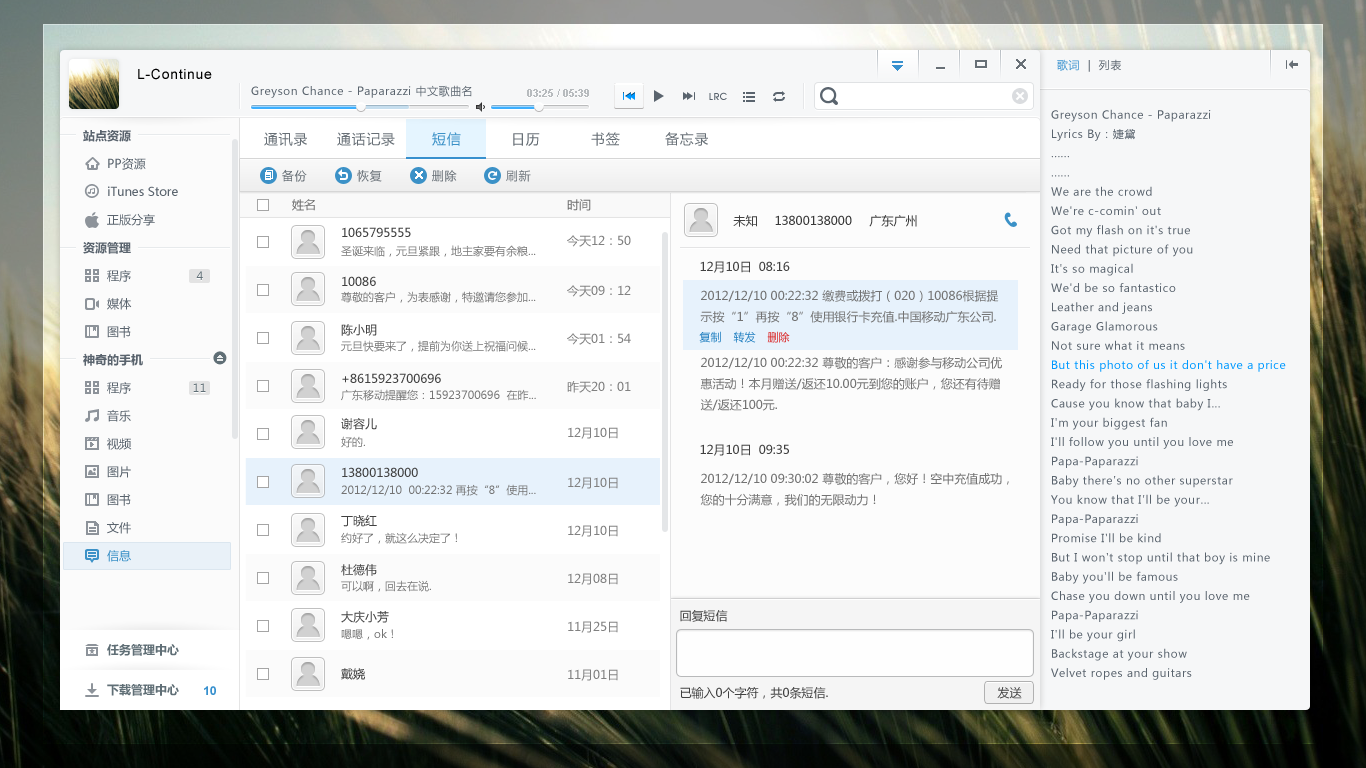Sort messages by 姓名 column

click(x=304, y=205)
